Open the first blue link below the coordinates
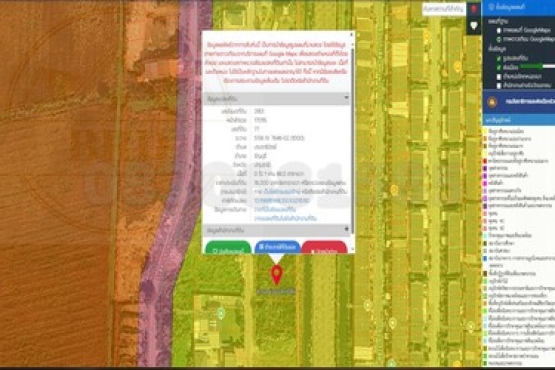 [x=275, y=209]
